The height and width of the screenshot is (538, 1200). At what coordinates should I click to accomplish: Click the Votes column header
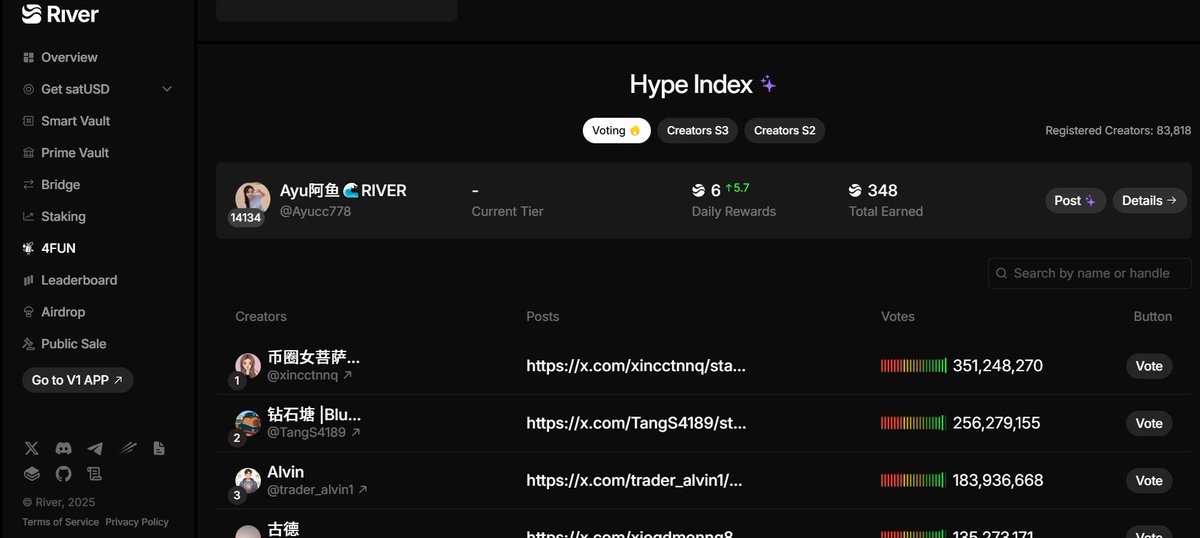click(898, 317)
